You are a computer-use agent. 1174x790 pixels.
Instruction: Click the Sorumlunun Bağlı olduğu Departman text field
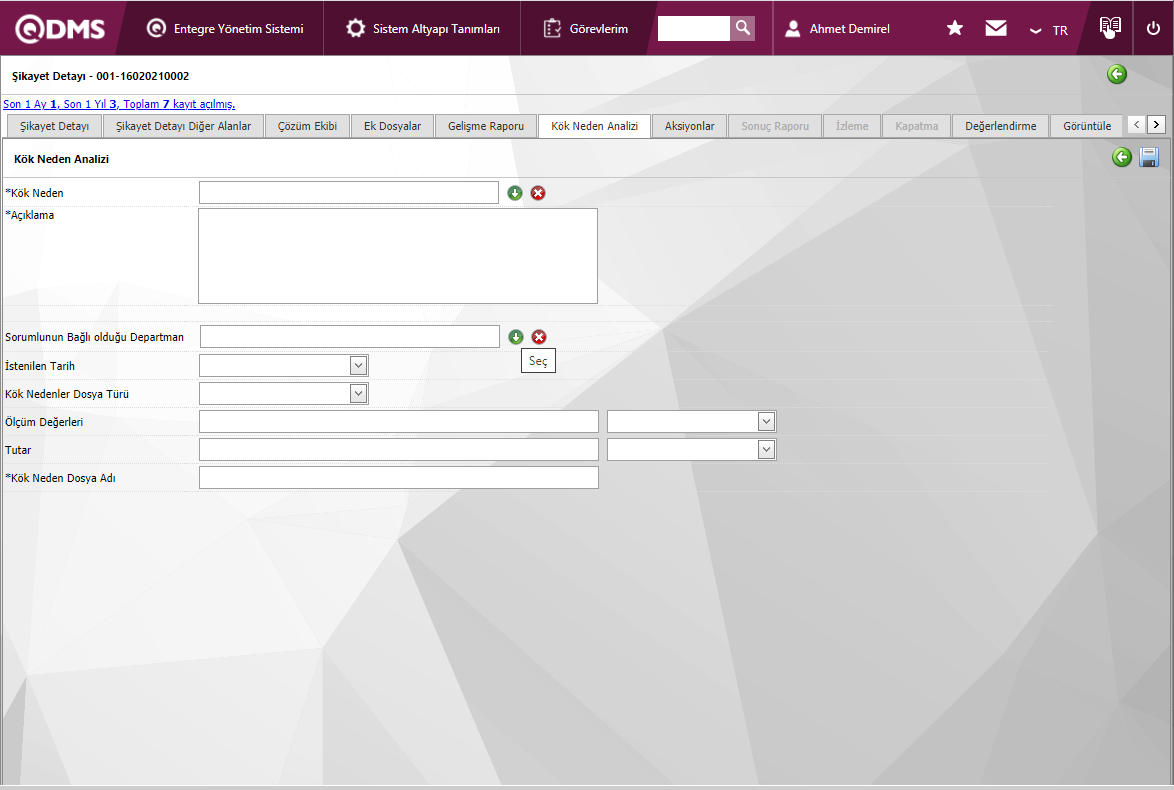click(x=350, y=336)
